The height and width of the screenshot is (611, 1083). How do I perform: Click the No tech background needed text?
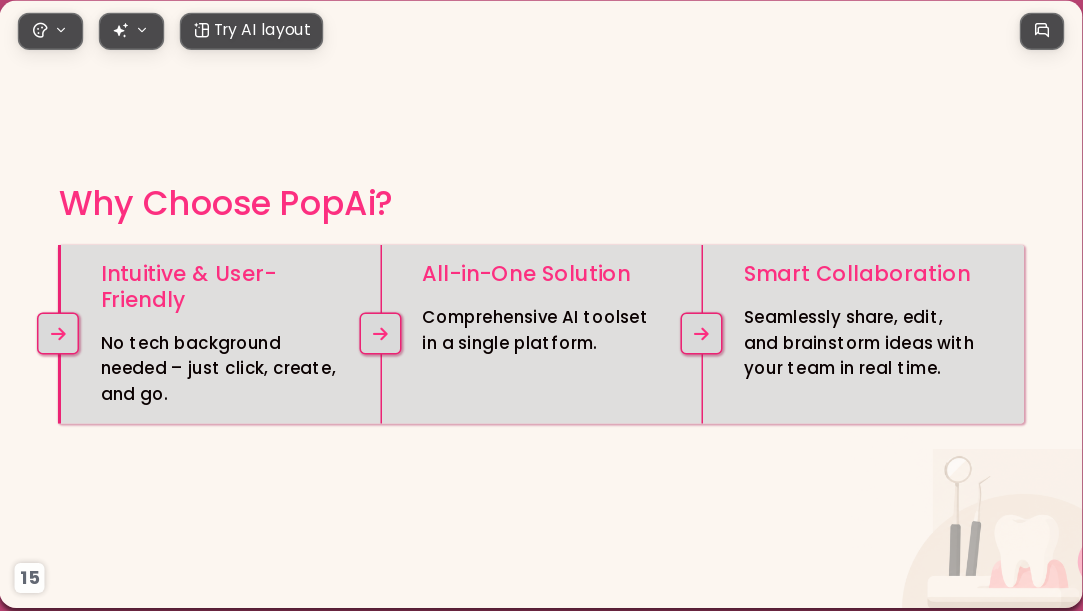tap(218, 368)
